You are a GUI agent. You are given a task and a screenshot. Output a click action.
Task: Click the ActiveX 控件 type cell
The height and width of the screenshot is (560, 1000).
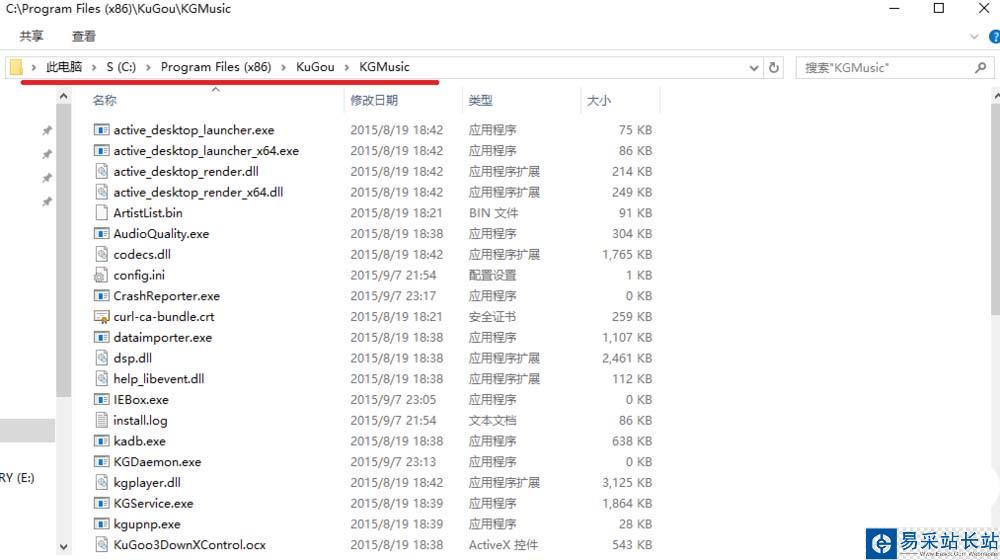click(x=503, y=545)
